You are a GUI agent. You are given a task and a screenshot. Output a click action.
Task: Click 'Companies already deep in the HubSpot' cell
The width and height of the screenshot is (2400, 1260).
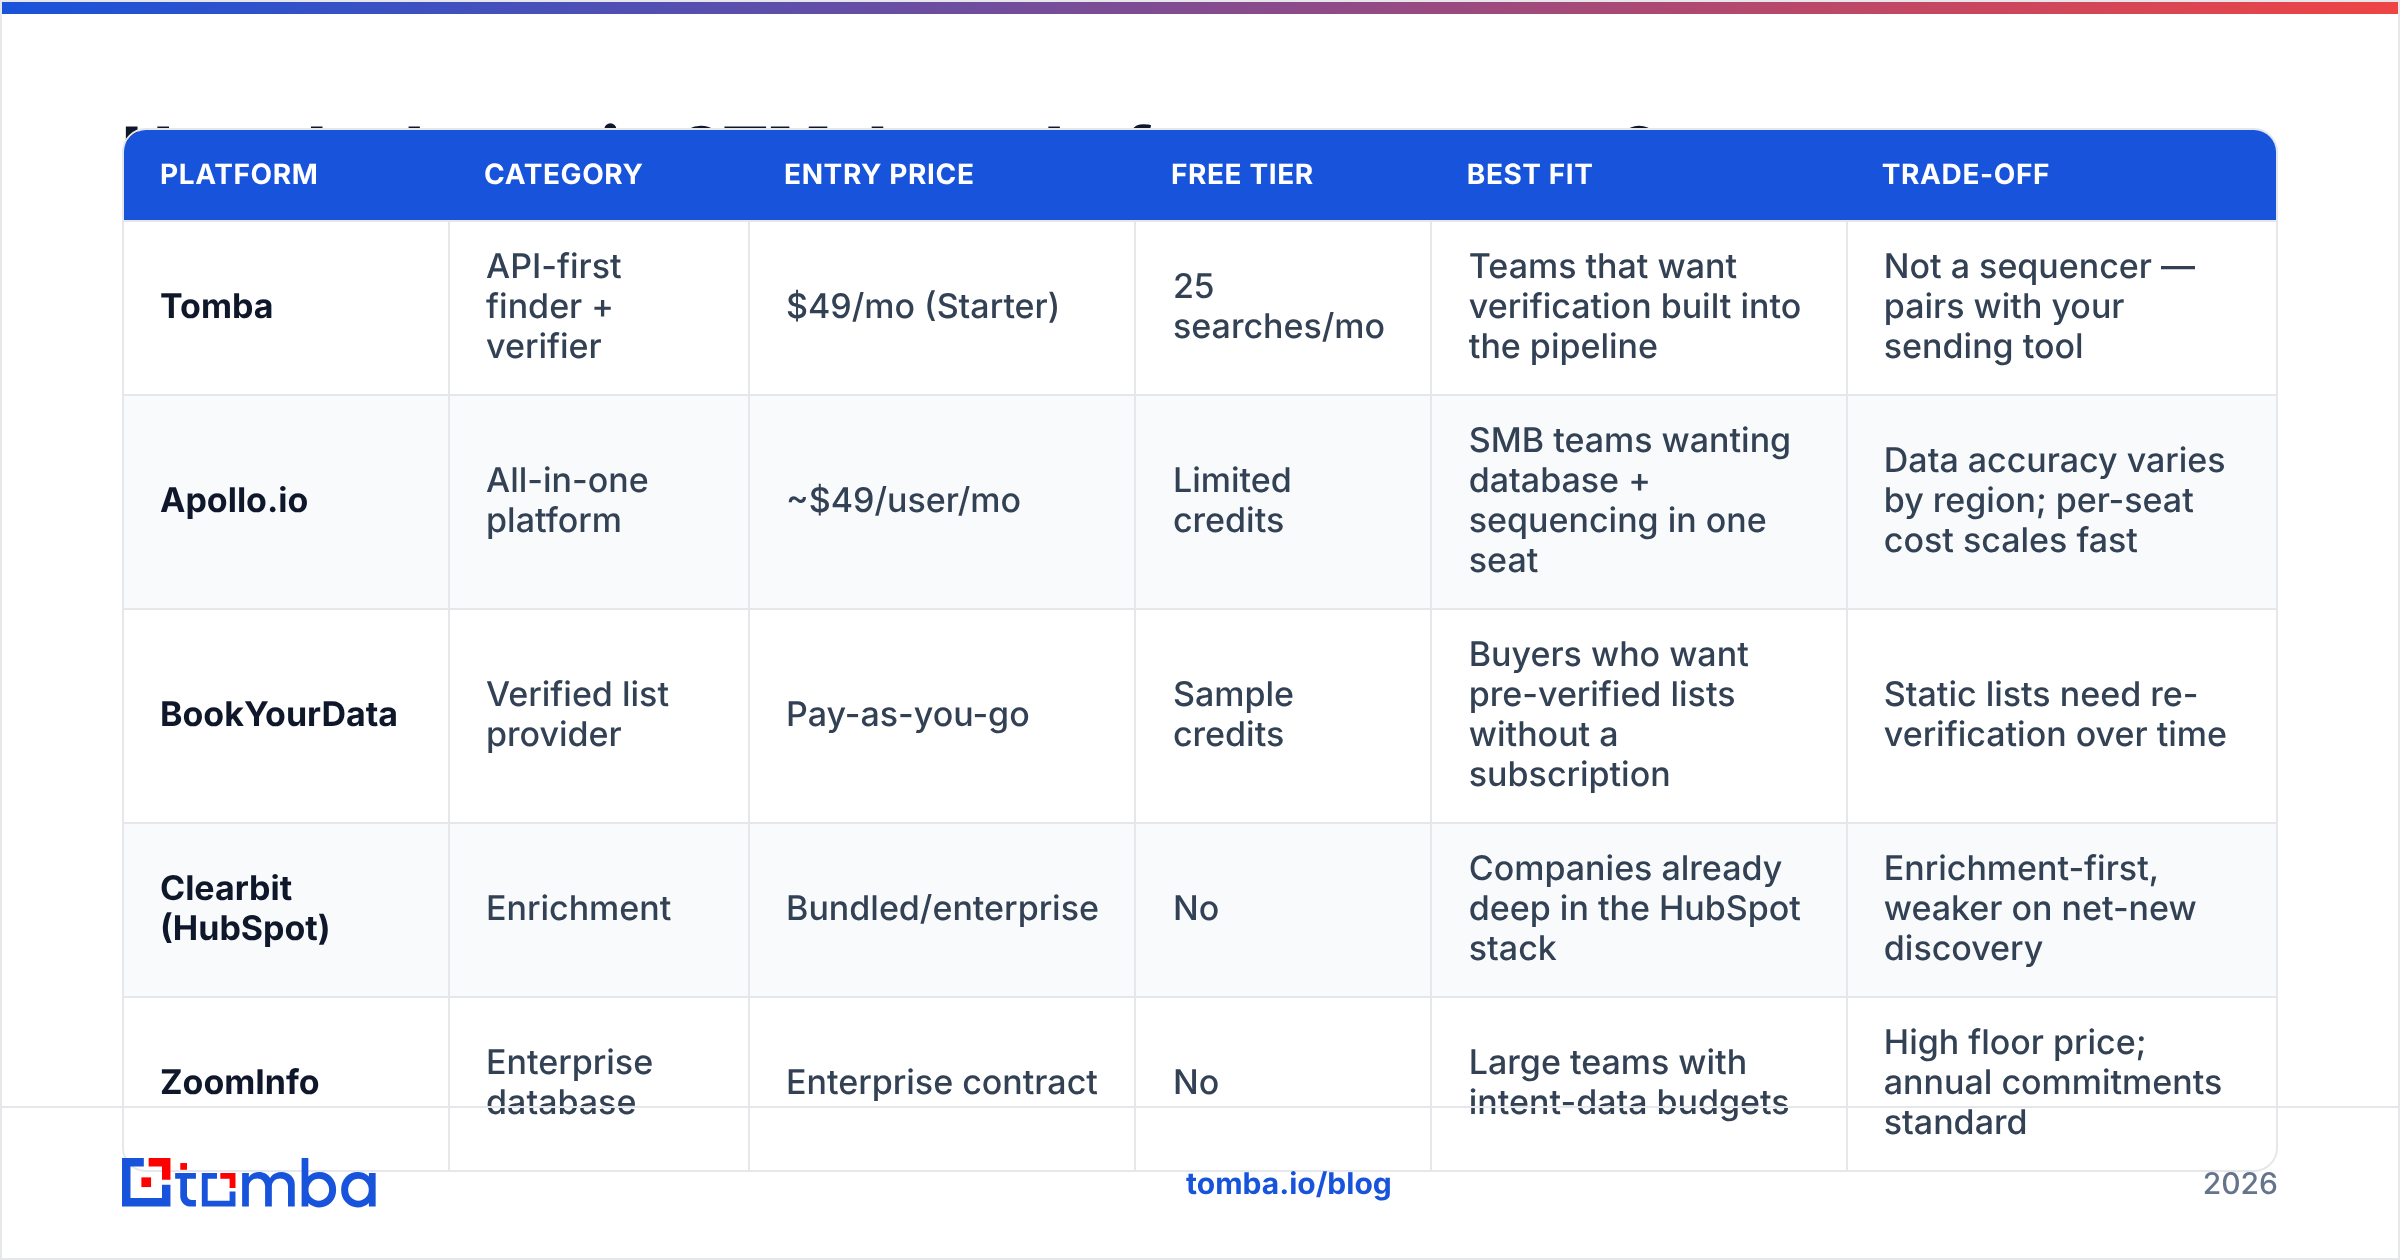[1639, 909]
